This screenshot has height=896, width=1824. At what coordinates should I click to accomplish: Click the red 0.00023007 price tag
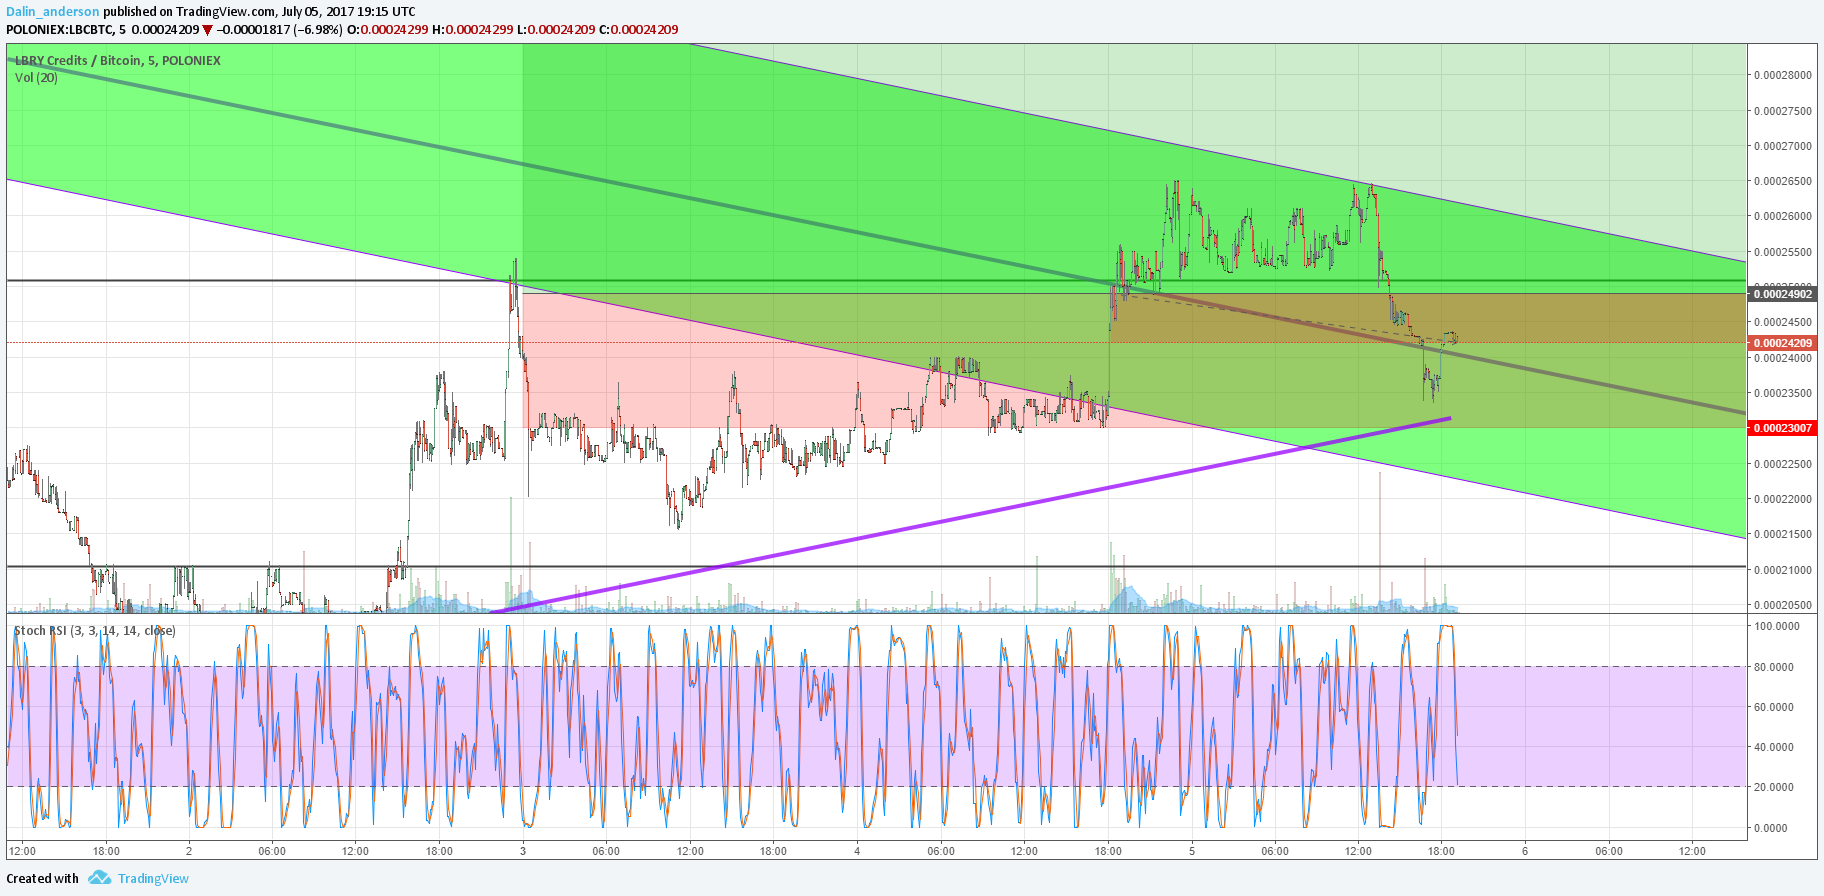[x=1782, y=428]
